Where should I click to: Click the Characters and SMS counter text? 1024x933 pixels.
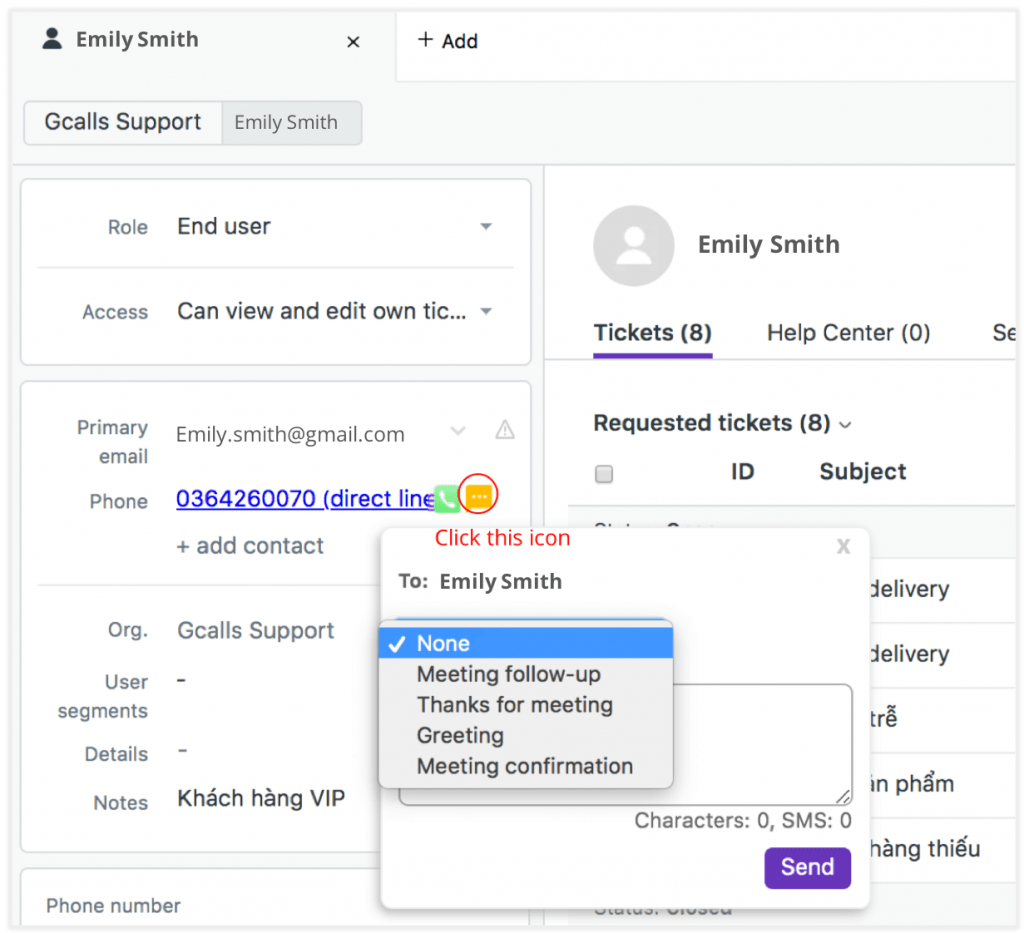click(x=743, y=821)
